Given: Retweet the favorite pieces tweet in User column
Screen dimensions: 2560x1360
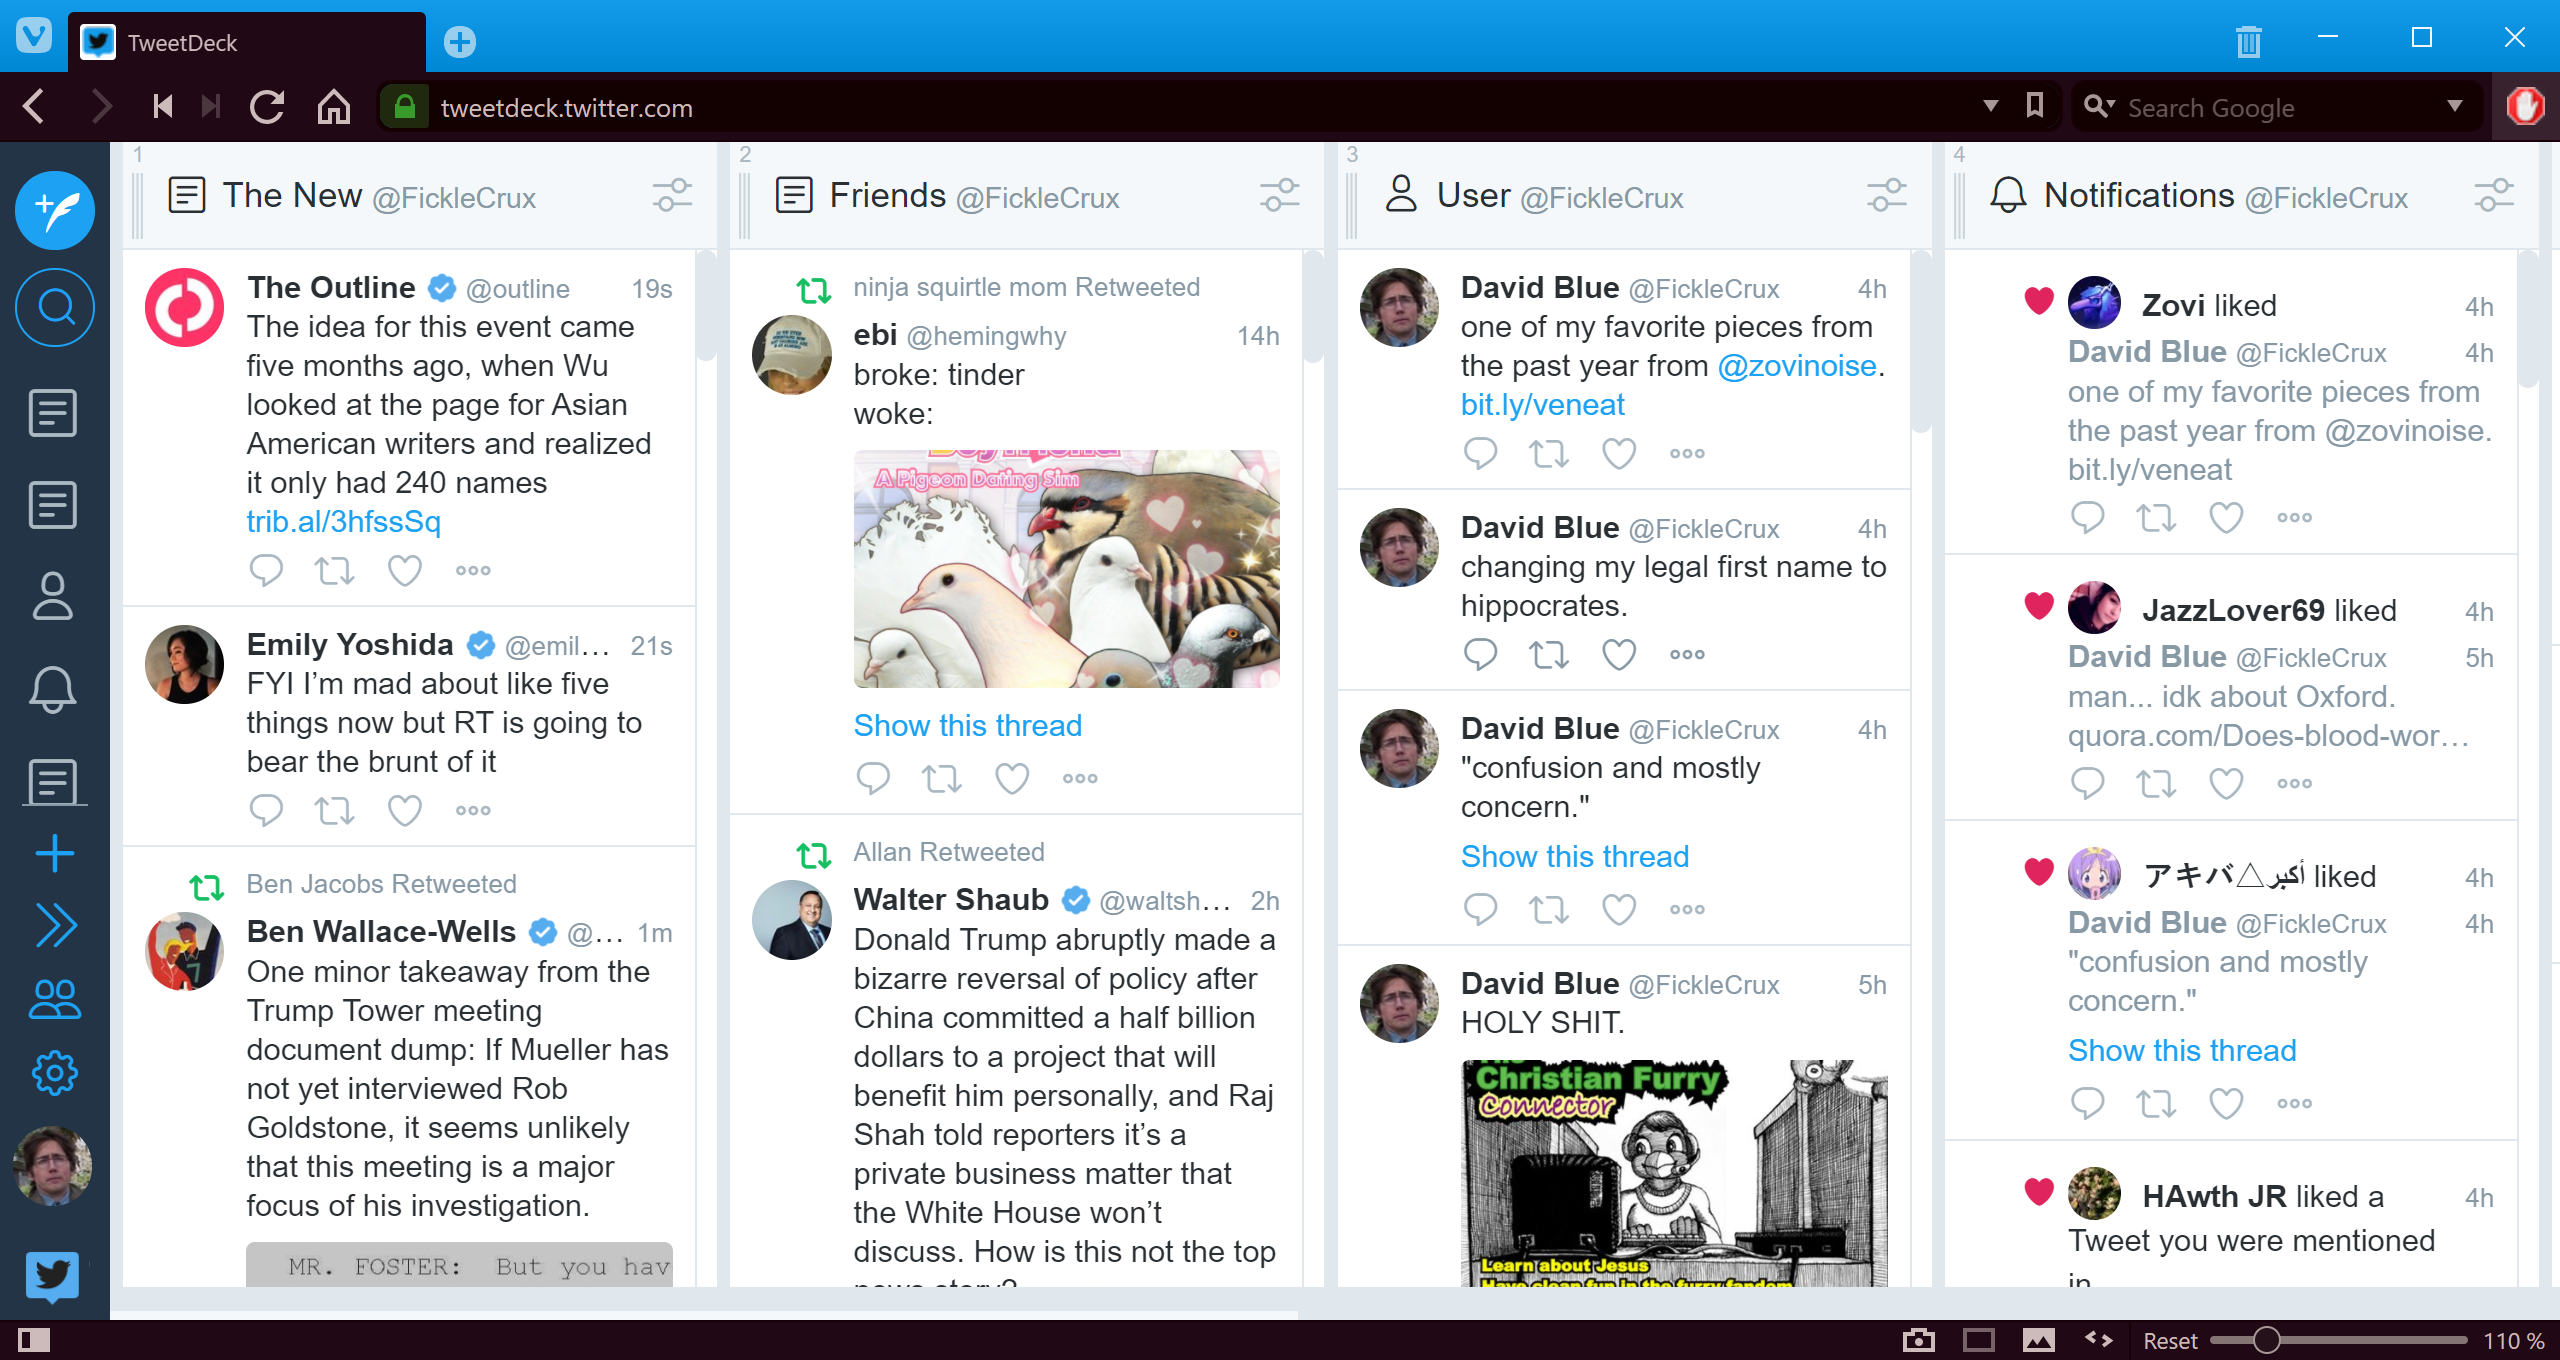Looking at the screenshot, I should [x=1548, y=453].
